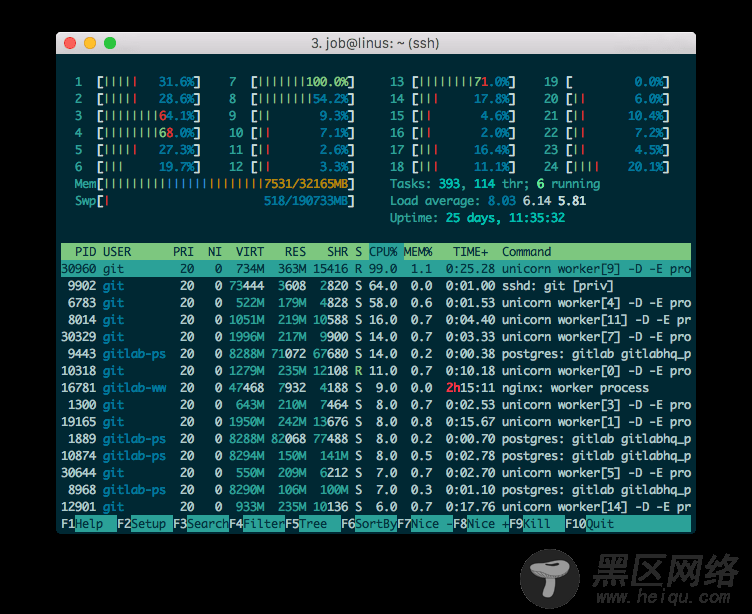Select unicorn worker[5] process row
Viewport: 752px width, 614px height.
[376, 472]
